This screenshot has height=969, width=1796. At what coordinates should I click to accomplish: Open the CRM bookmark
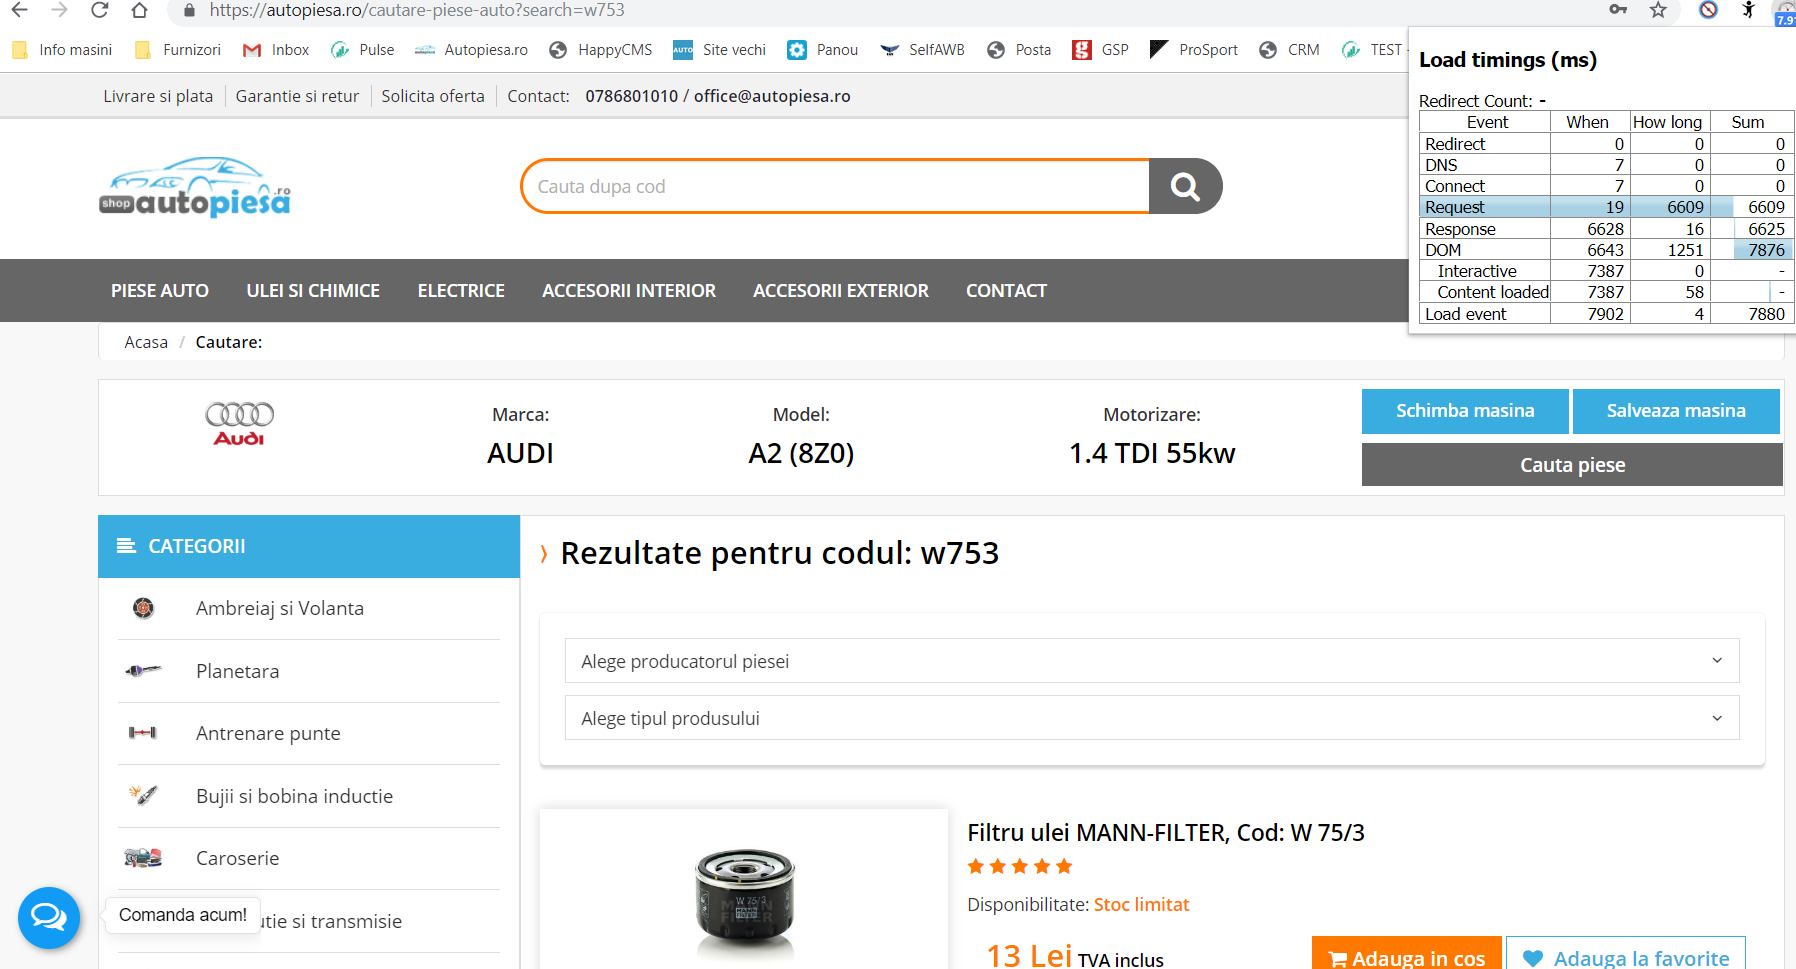point(1289,50)
